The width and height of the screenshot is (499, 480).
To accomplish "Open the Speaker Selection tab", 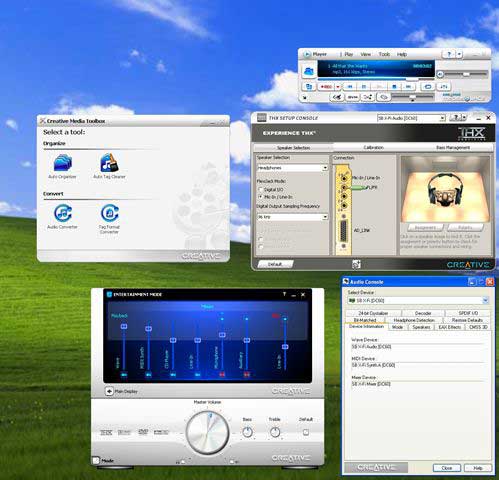I will 293,147.
